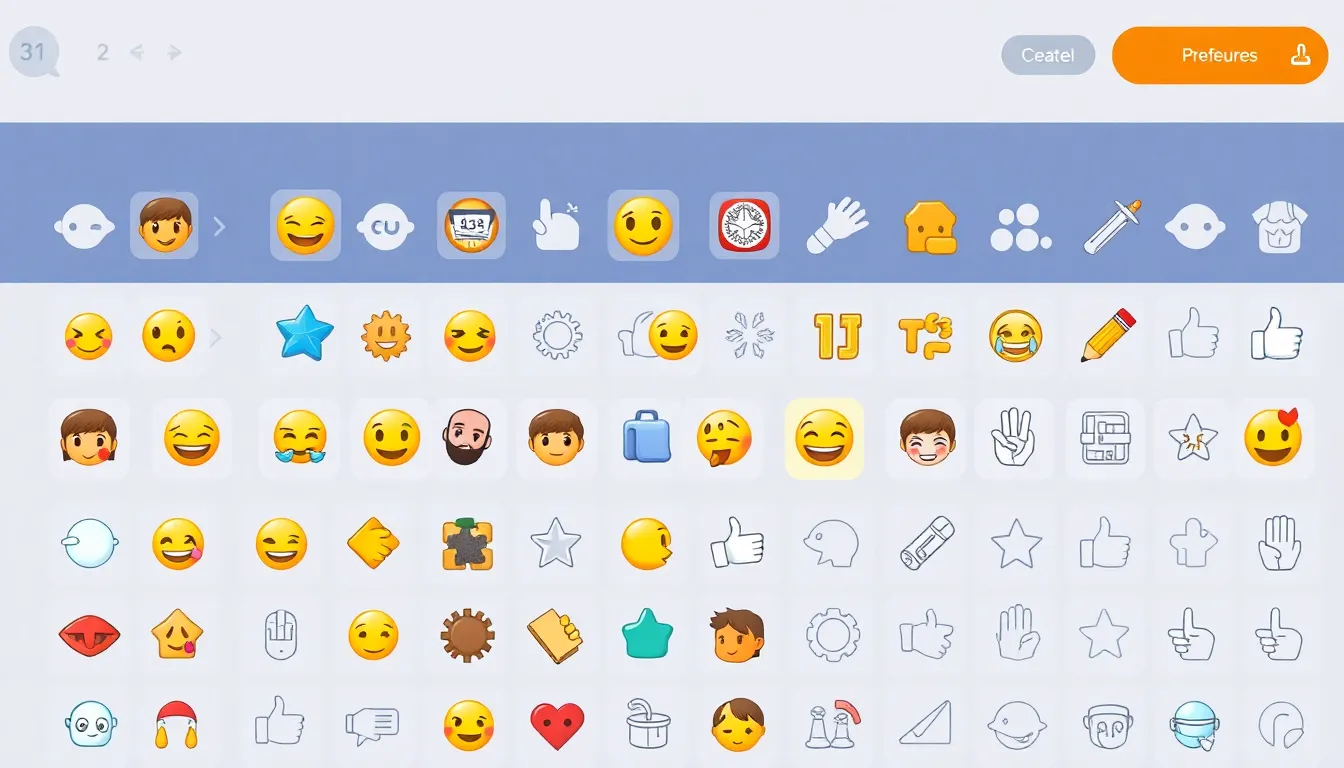
Task: Open the red clock category tab
Action: point(744,225)
